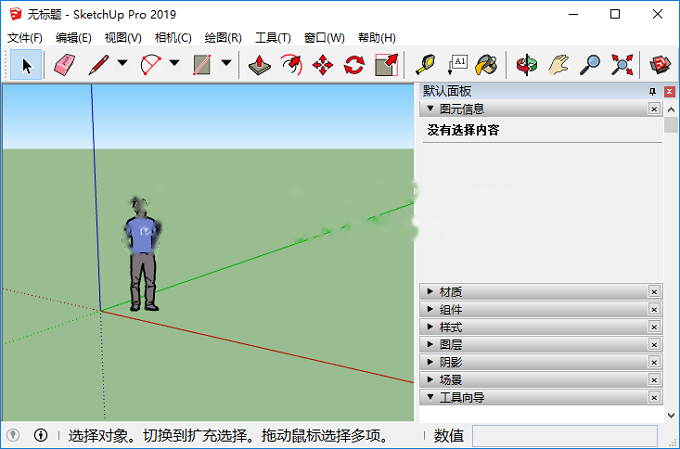Select the Zoom magnifier tool

pyautogui.click(x=590, y=65)
